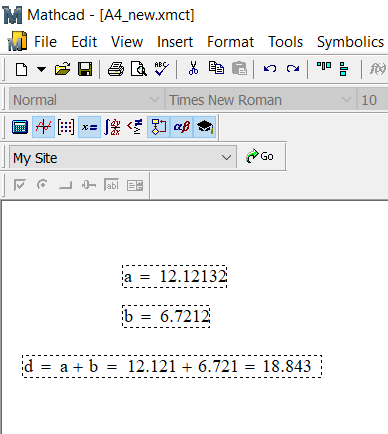The height and width of the screenshot is (434, 388).
Task: Click the Check Spelling icon
Action: [x=162, y=69]
